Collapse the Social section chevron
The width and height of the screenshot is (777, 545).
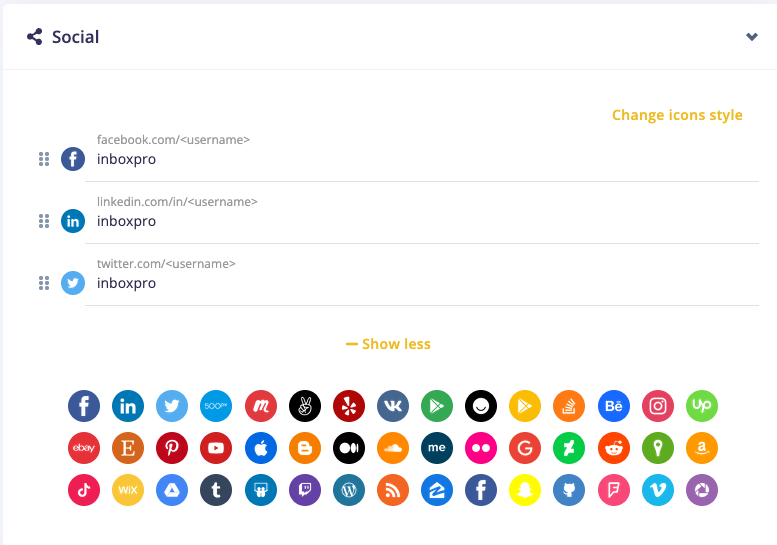pos(752,37)
